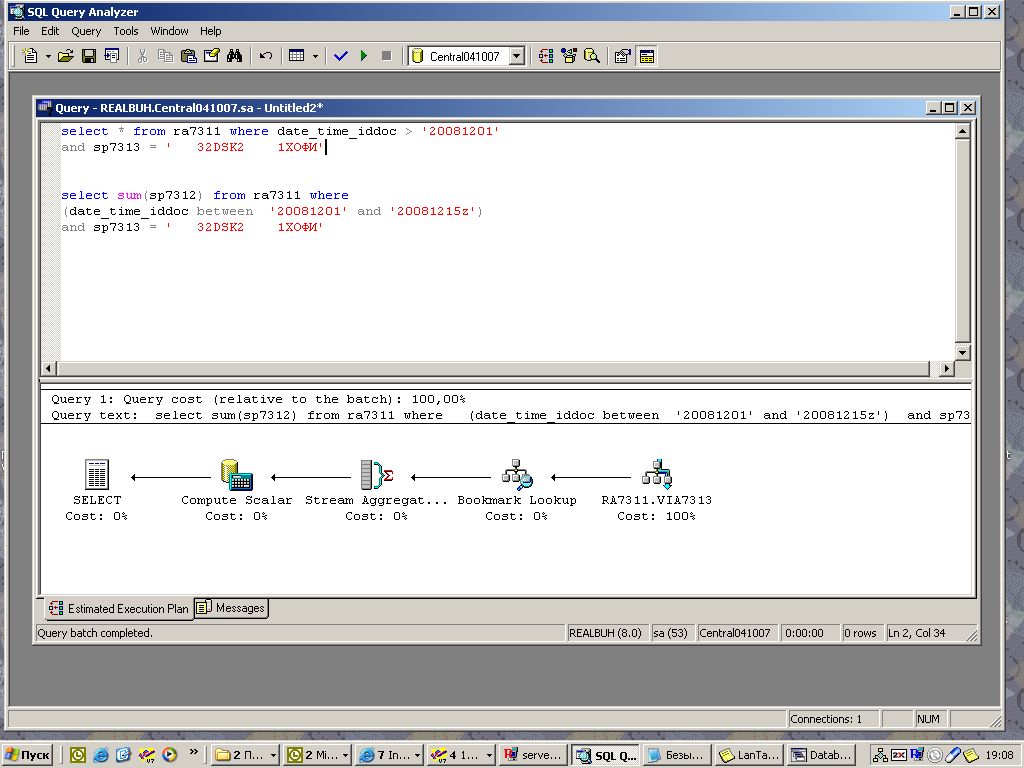Click the Find binoculars icon
Viewport: 1024px width, 768px height.
pos(234,56)
